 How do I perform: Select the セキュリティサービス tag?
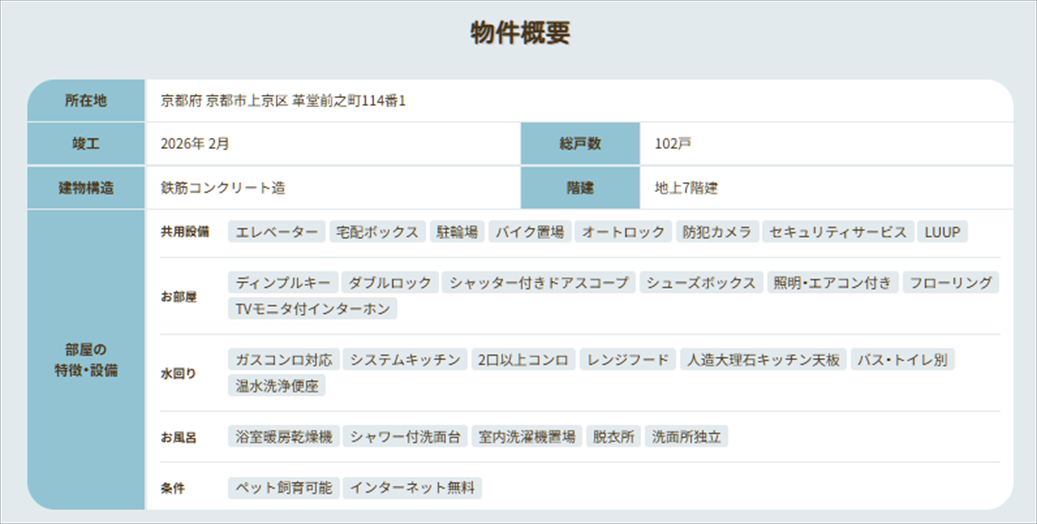(x=838, y=232)
